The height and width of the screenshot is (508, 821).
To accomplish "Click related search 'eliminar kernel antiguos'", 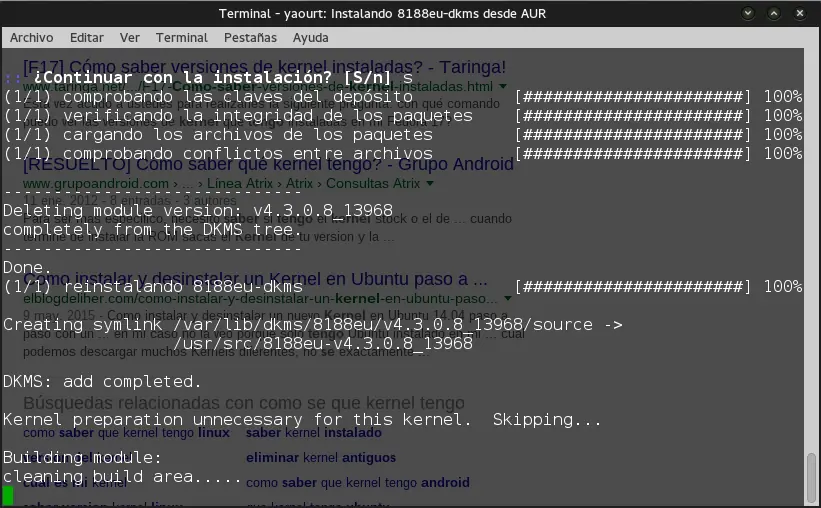I will [x=321, y=457].
